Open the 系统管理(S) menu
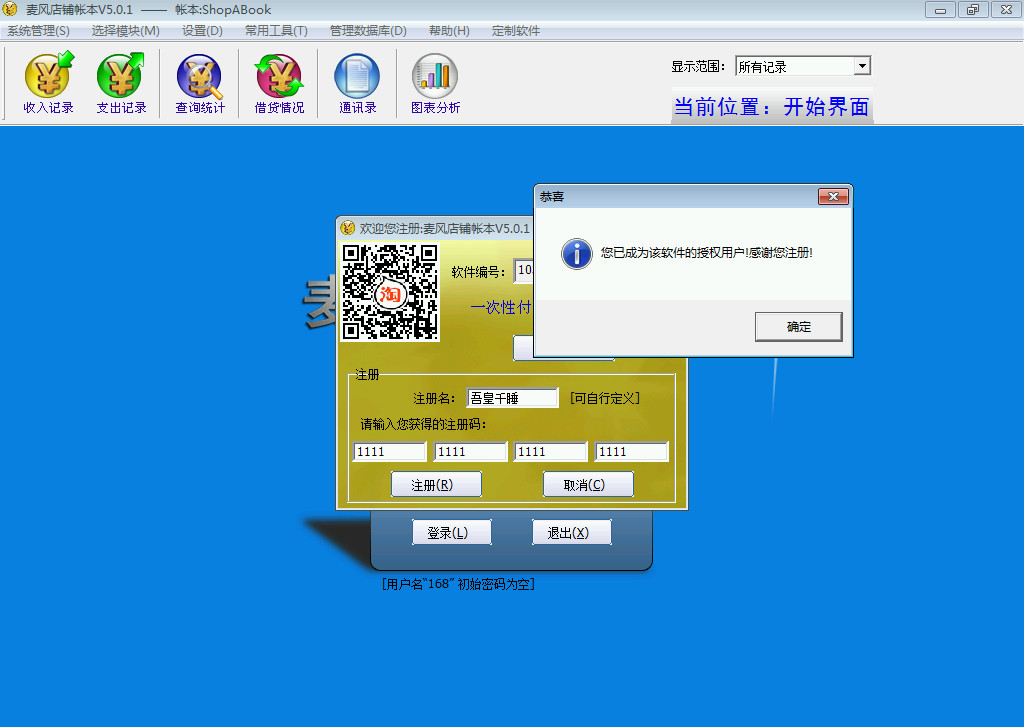The width and height of the screenshot is (1024, 727). point(38,31)
